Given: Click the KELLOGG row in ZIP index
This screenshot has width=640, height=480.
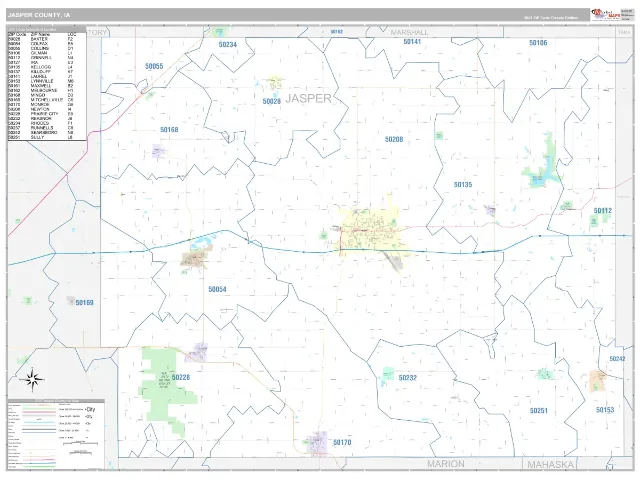Looking at the screenshot, I should (41, 67).
